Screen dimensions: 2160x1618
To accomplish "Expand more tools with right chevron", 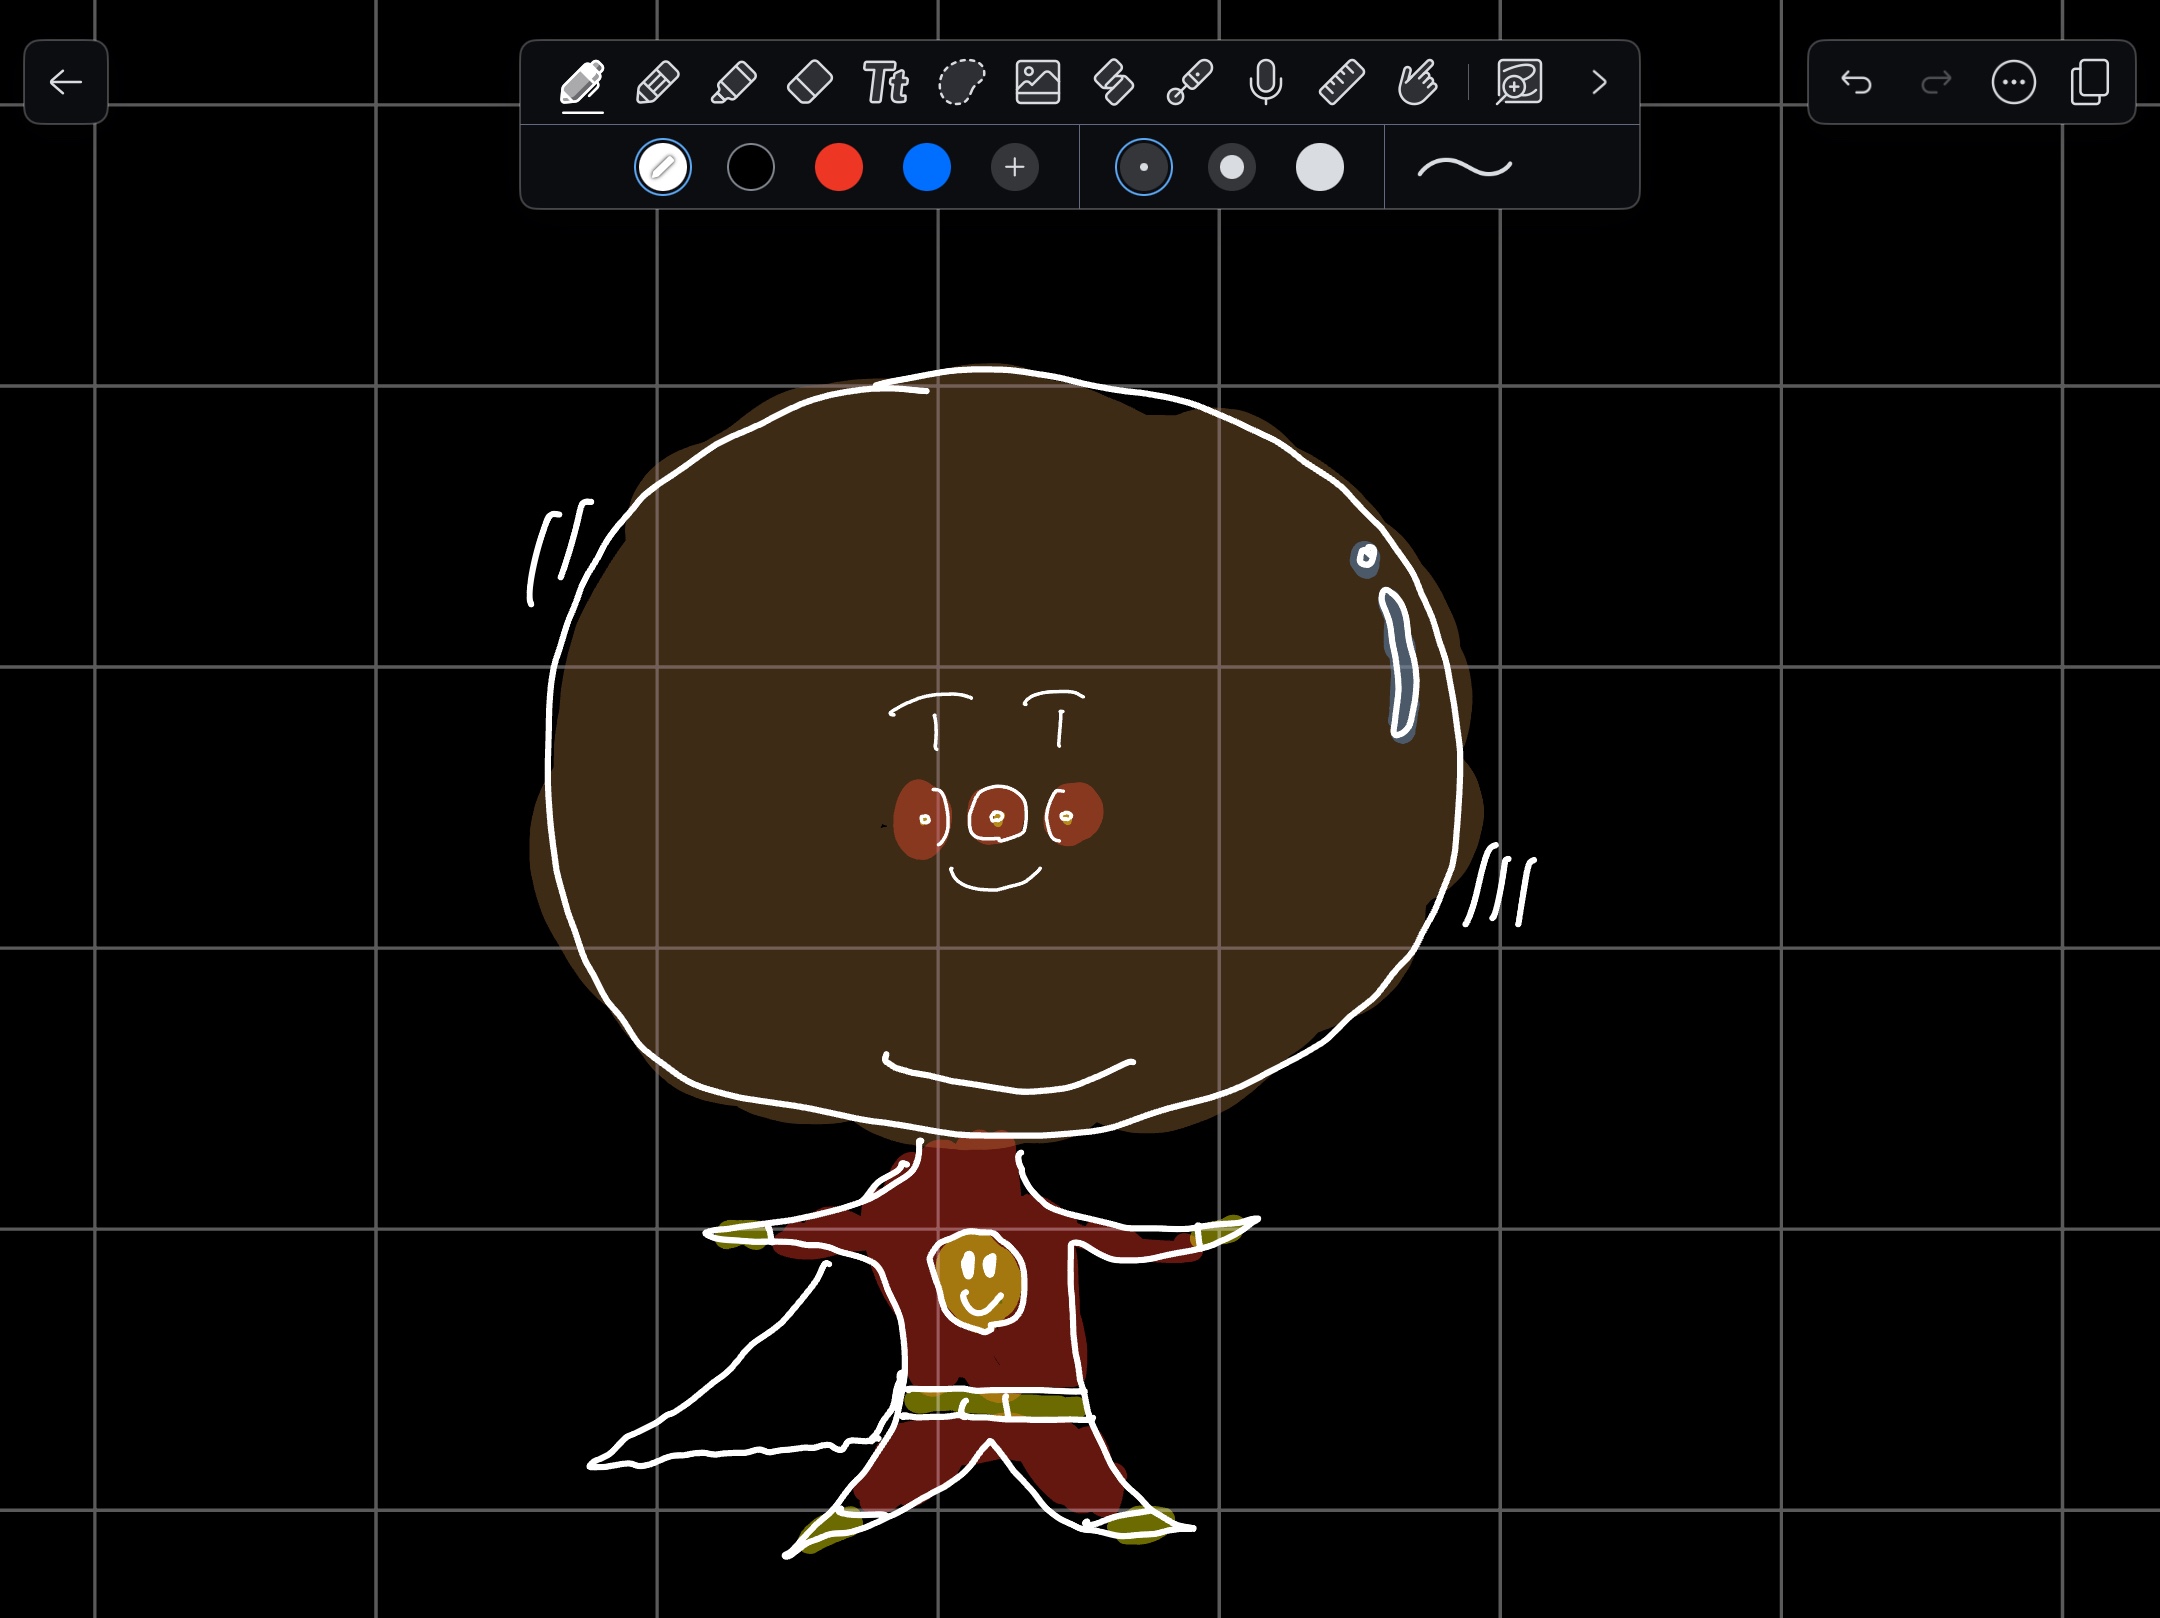I will tap(1599, 82).
